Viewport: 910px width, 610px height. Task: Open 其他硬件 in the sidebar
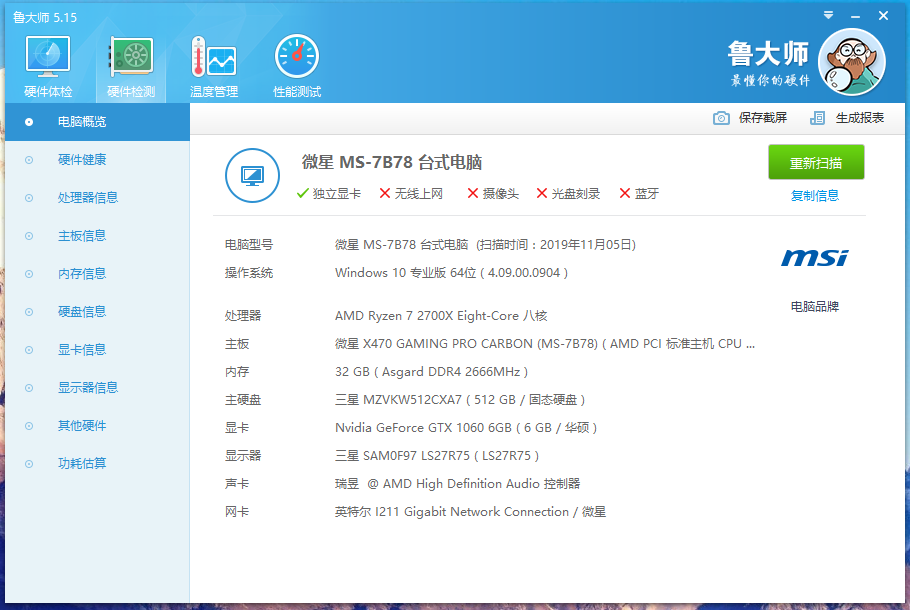coord(98,426)
